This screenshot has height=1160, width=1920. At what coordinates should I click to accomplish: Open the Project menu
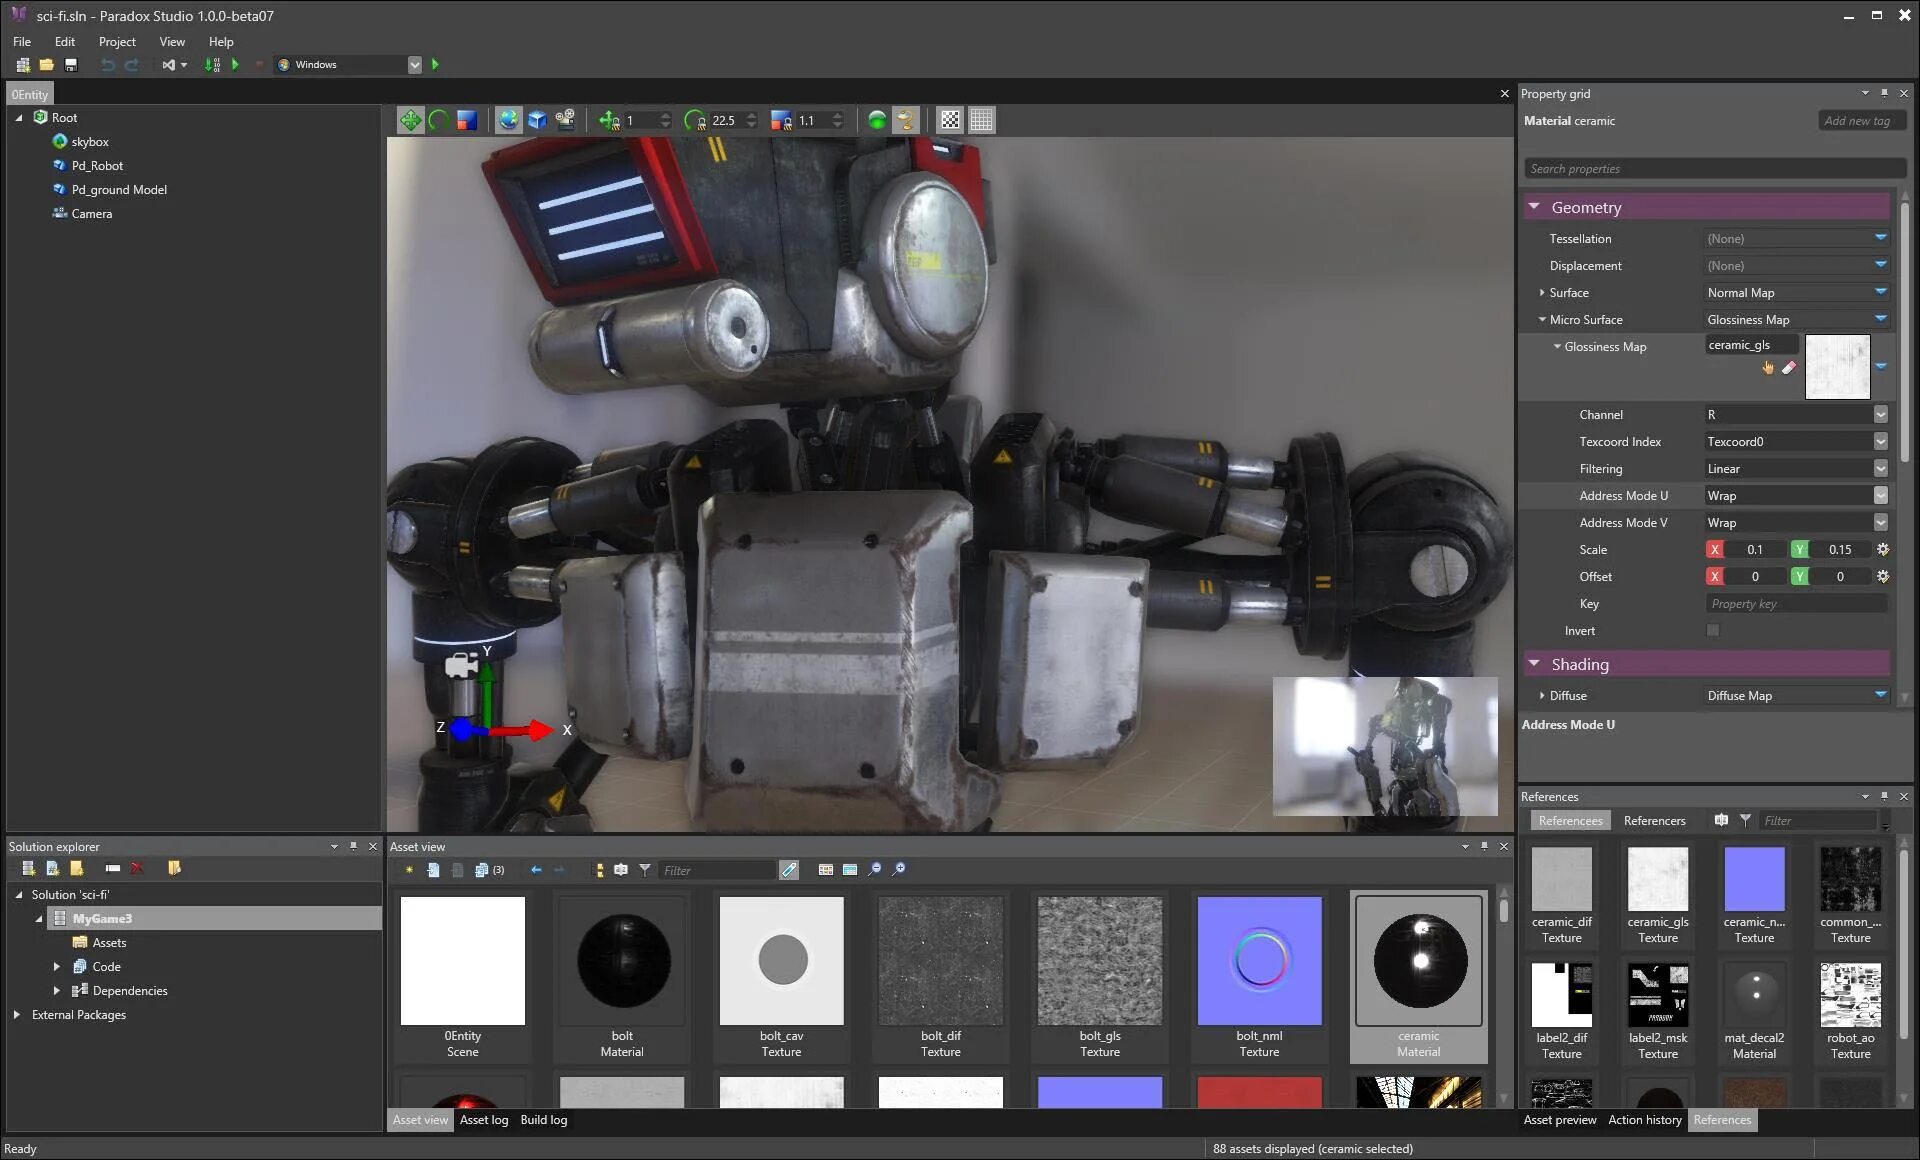tap(117, 42)
